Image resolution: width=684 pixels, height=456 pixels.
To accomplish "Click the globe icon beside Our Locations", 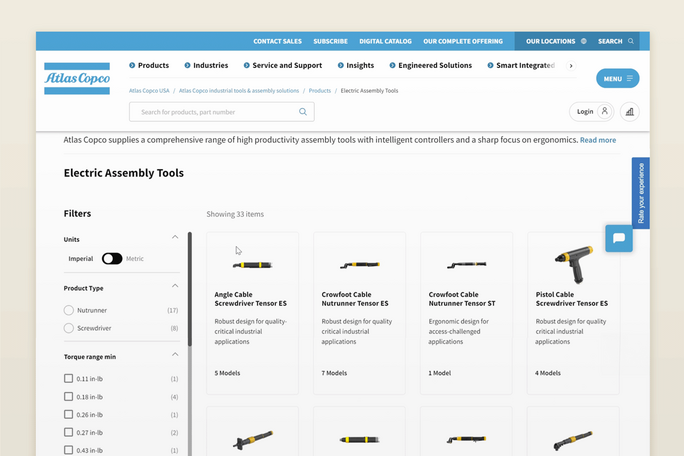I will [x=584, y=42].
